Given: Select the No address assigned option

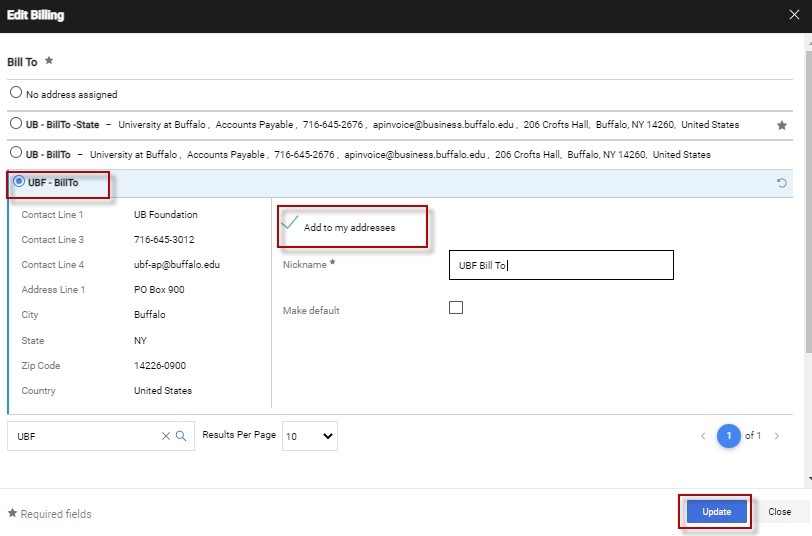Looking at the screenshot, I should pos(16,93).
